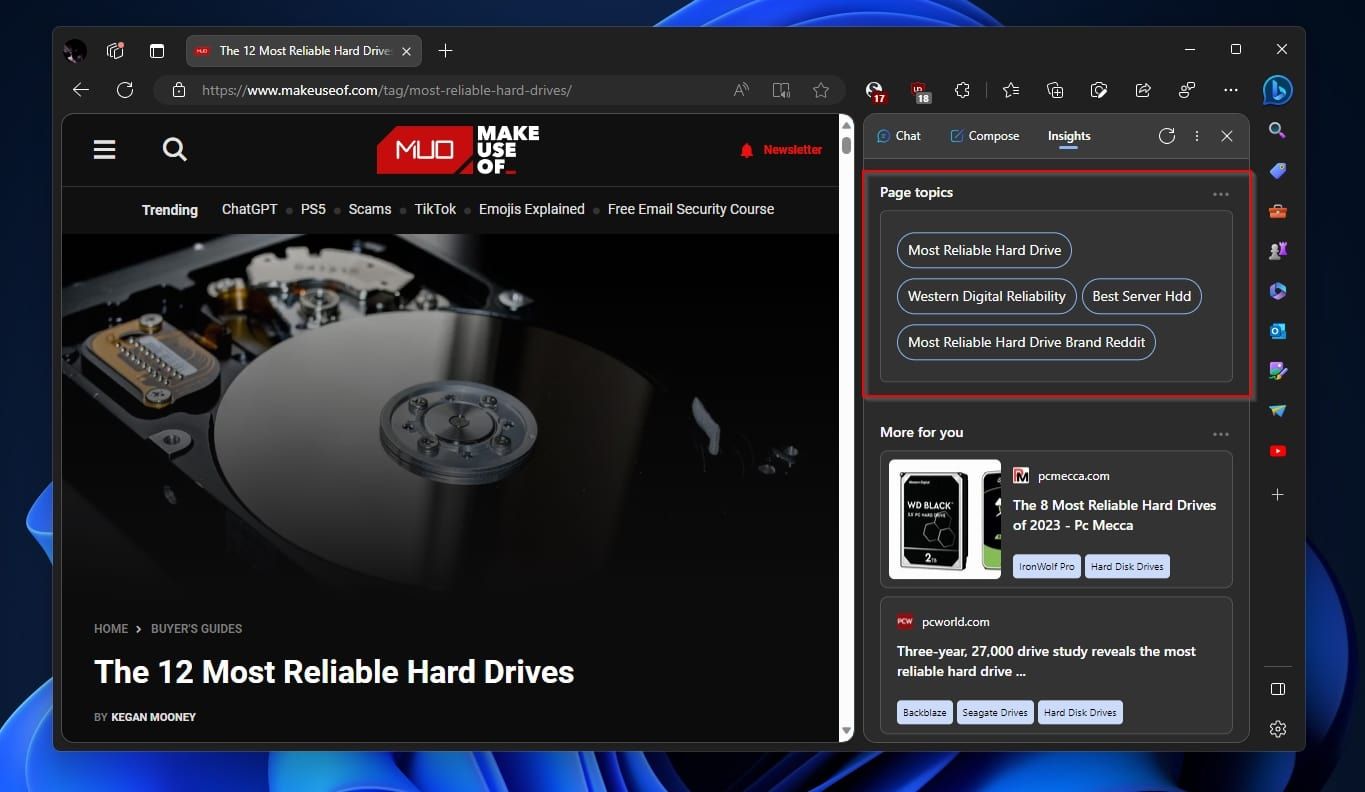Image resolution: width=1365 pixels, height=792 pixels.
Task: Select the IronWolf Pro tag
Action: tap(1046, 566)
